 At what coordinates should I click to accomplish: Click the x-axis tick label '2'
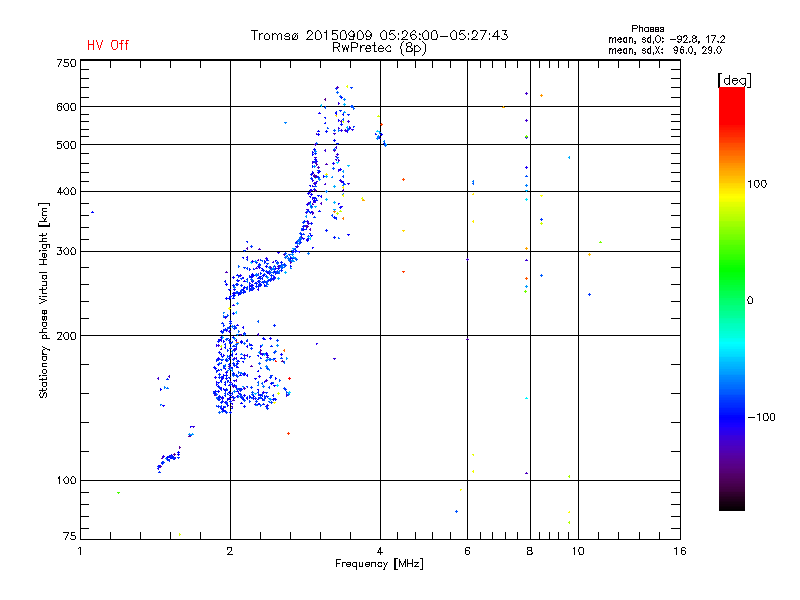click(x=230, y=551)
